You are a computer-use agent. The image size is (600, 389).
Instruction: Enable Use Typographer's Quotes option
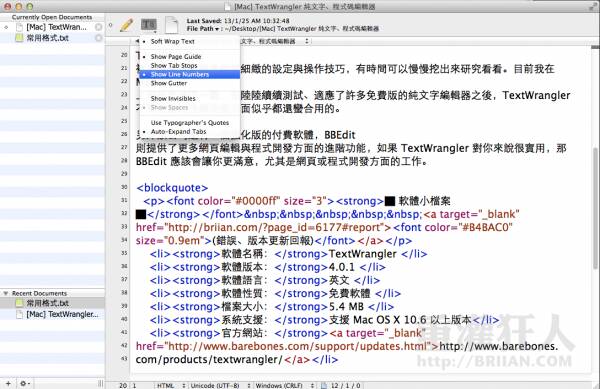click(190, 122)
